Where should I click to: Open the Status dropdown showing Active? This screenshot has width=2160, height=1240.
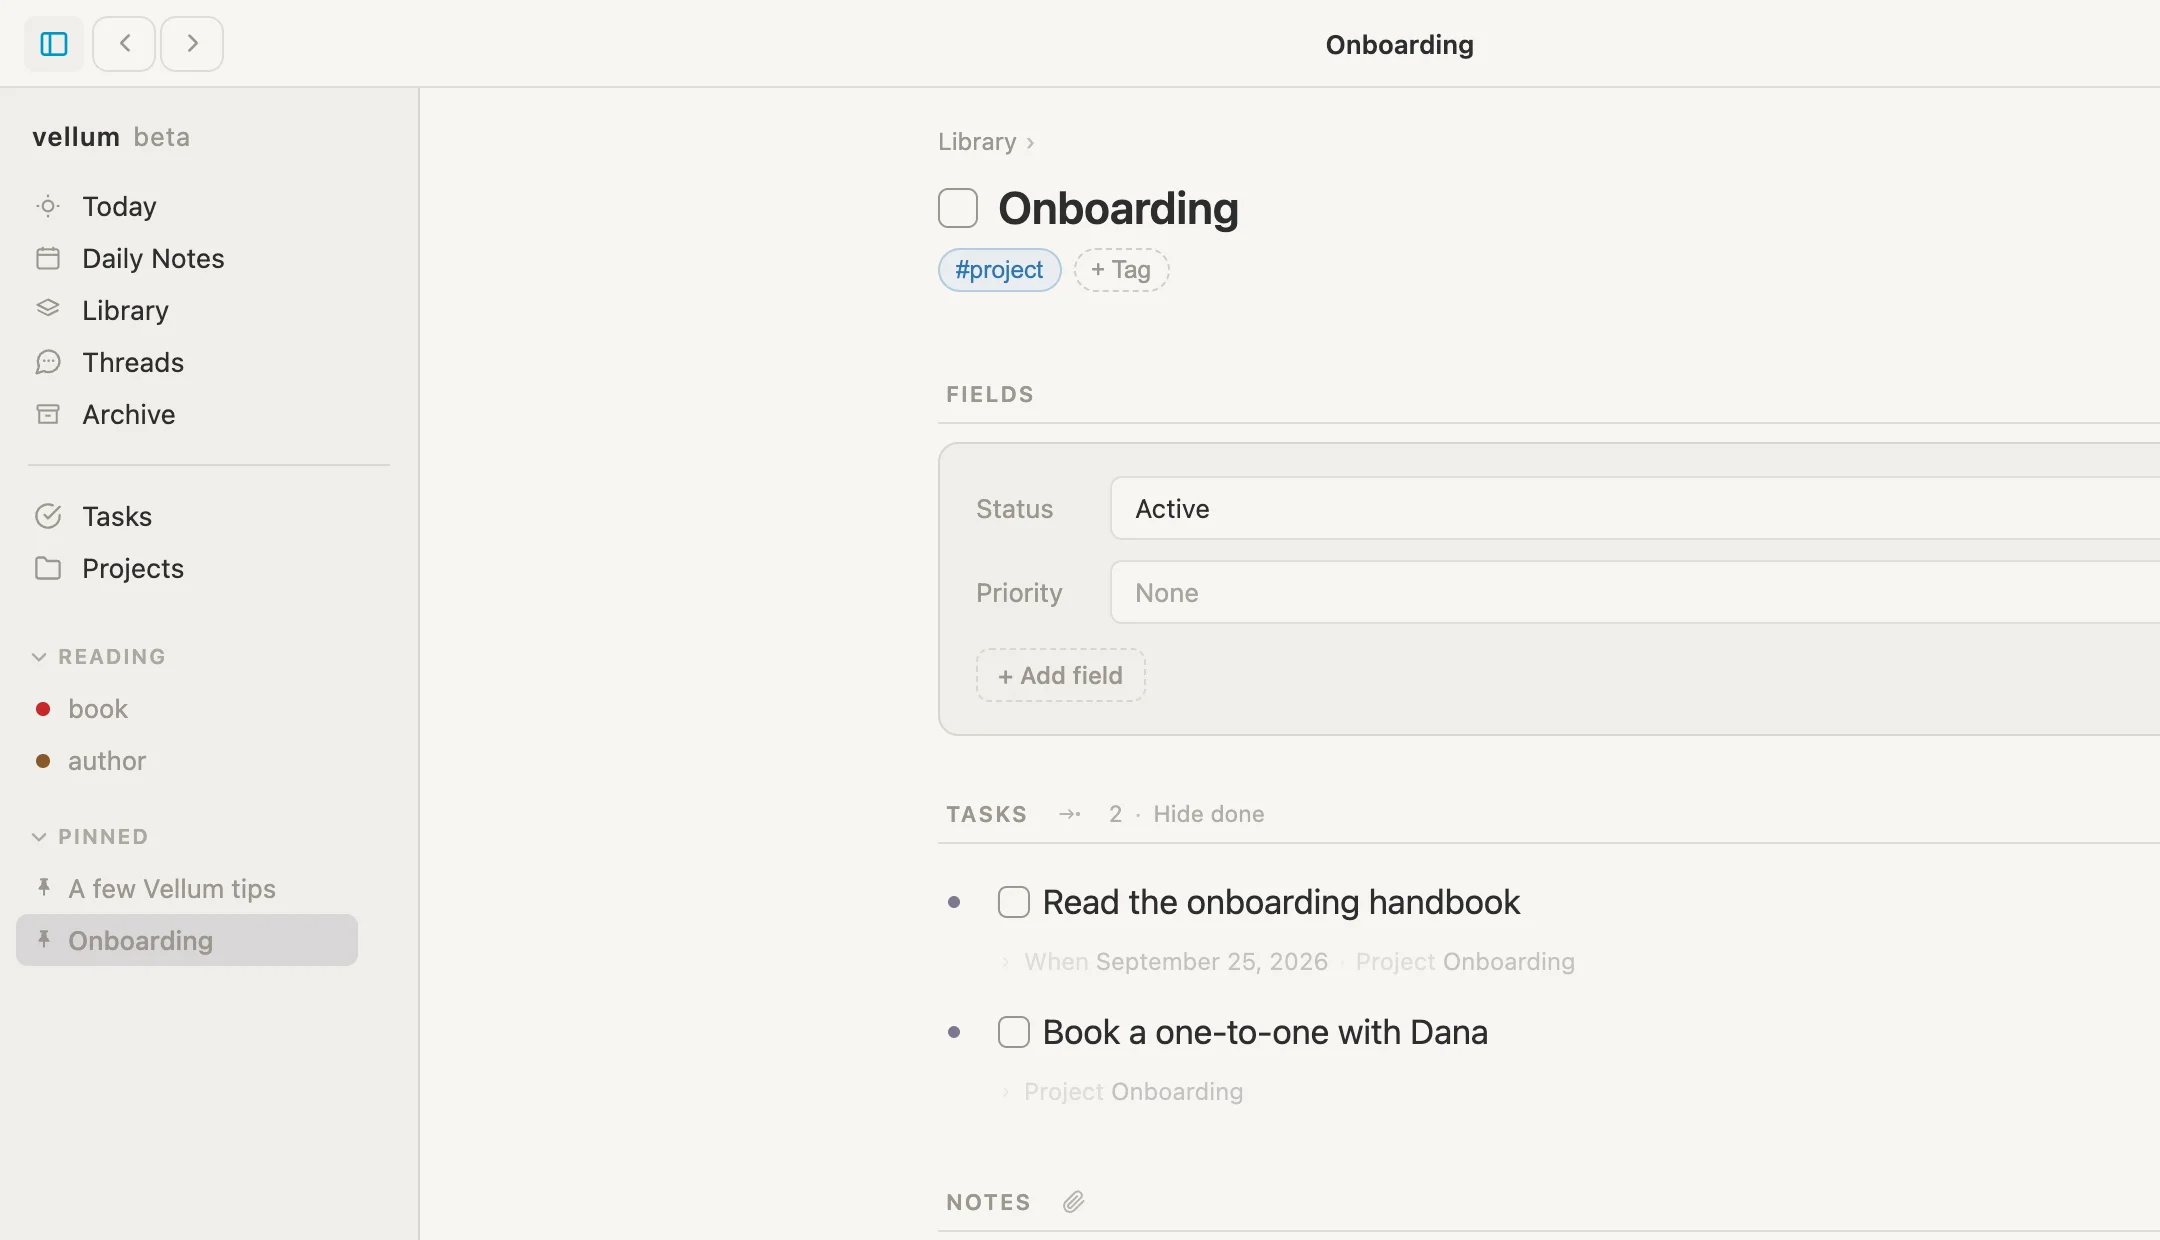[x=1635, y=508]
